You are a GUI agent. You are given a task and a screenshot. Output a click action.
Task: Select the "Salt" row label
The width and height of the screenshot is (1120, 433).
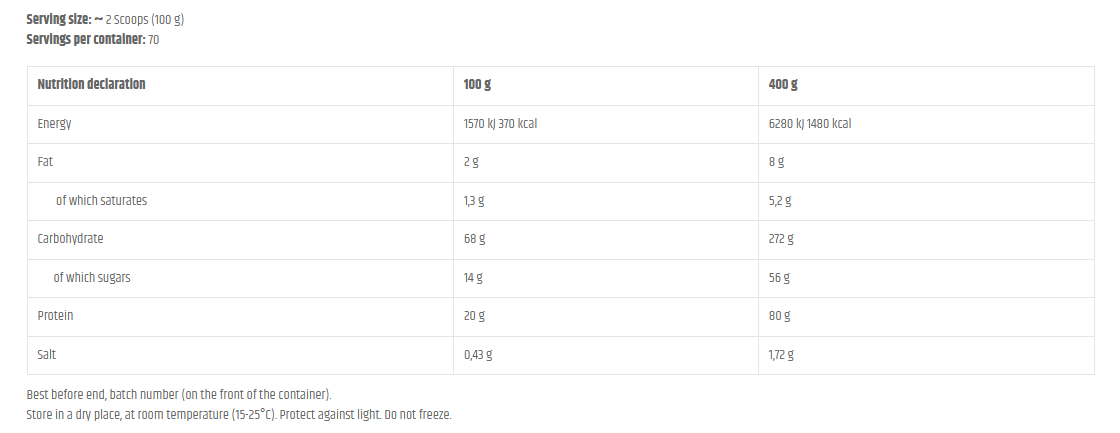point(48,354)
